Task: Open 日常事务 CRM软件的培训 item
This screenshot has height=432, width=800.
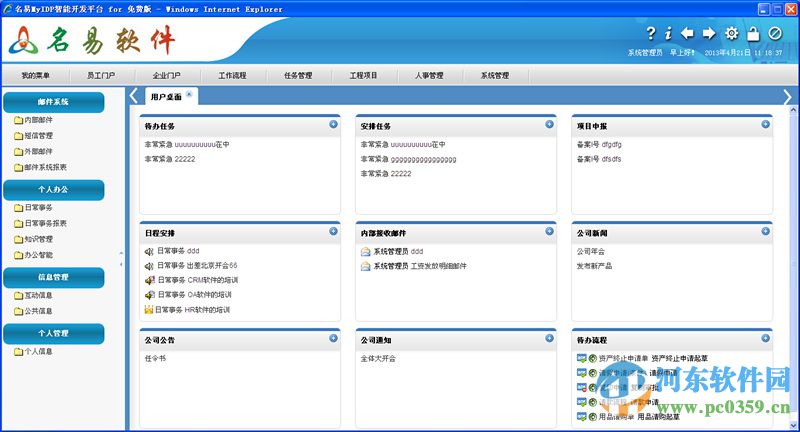Action: 198,280
